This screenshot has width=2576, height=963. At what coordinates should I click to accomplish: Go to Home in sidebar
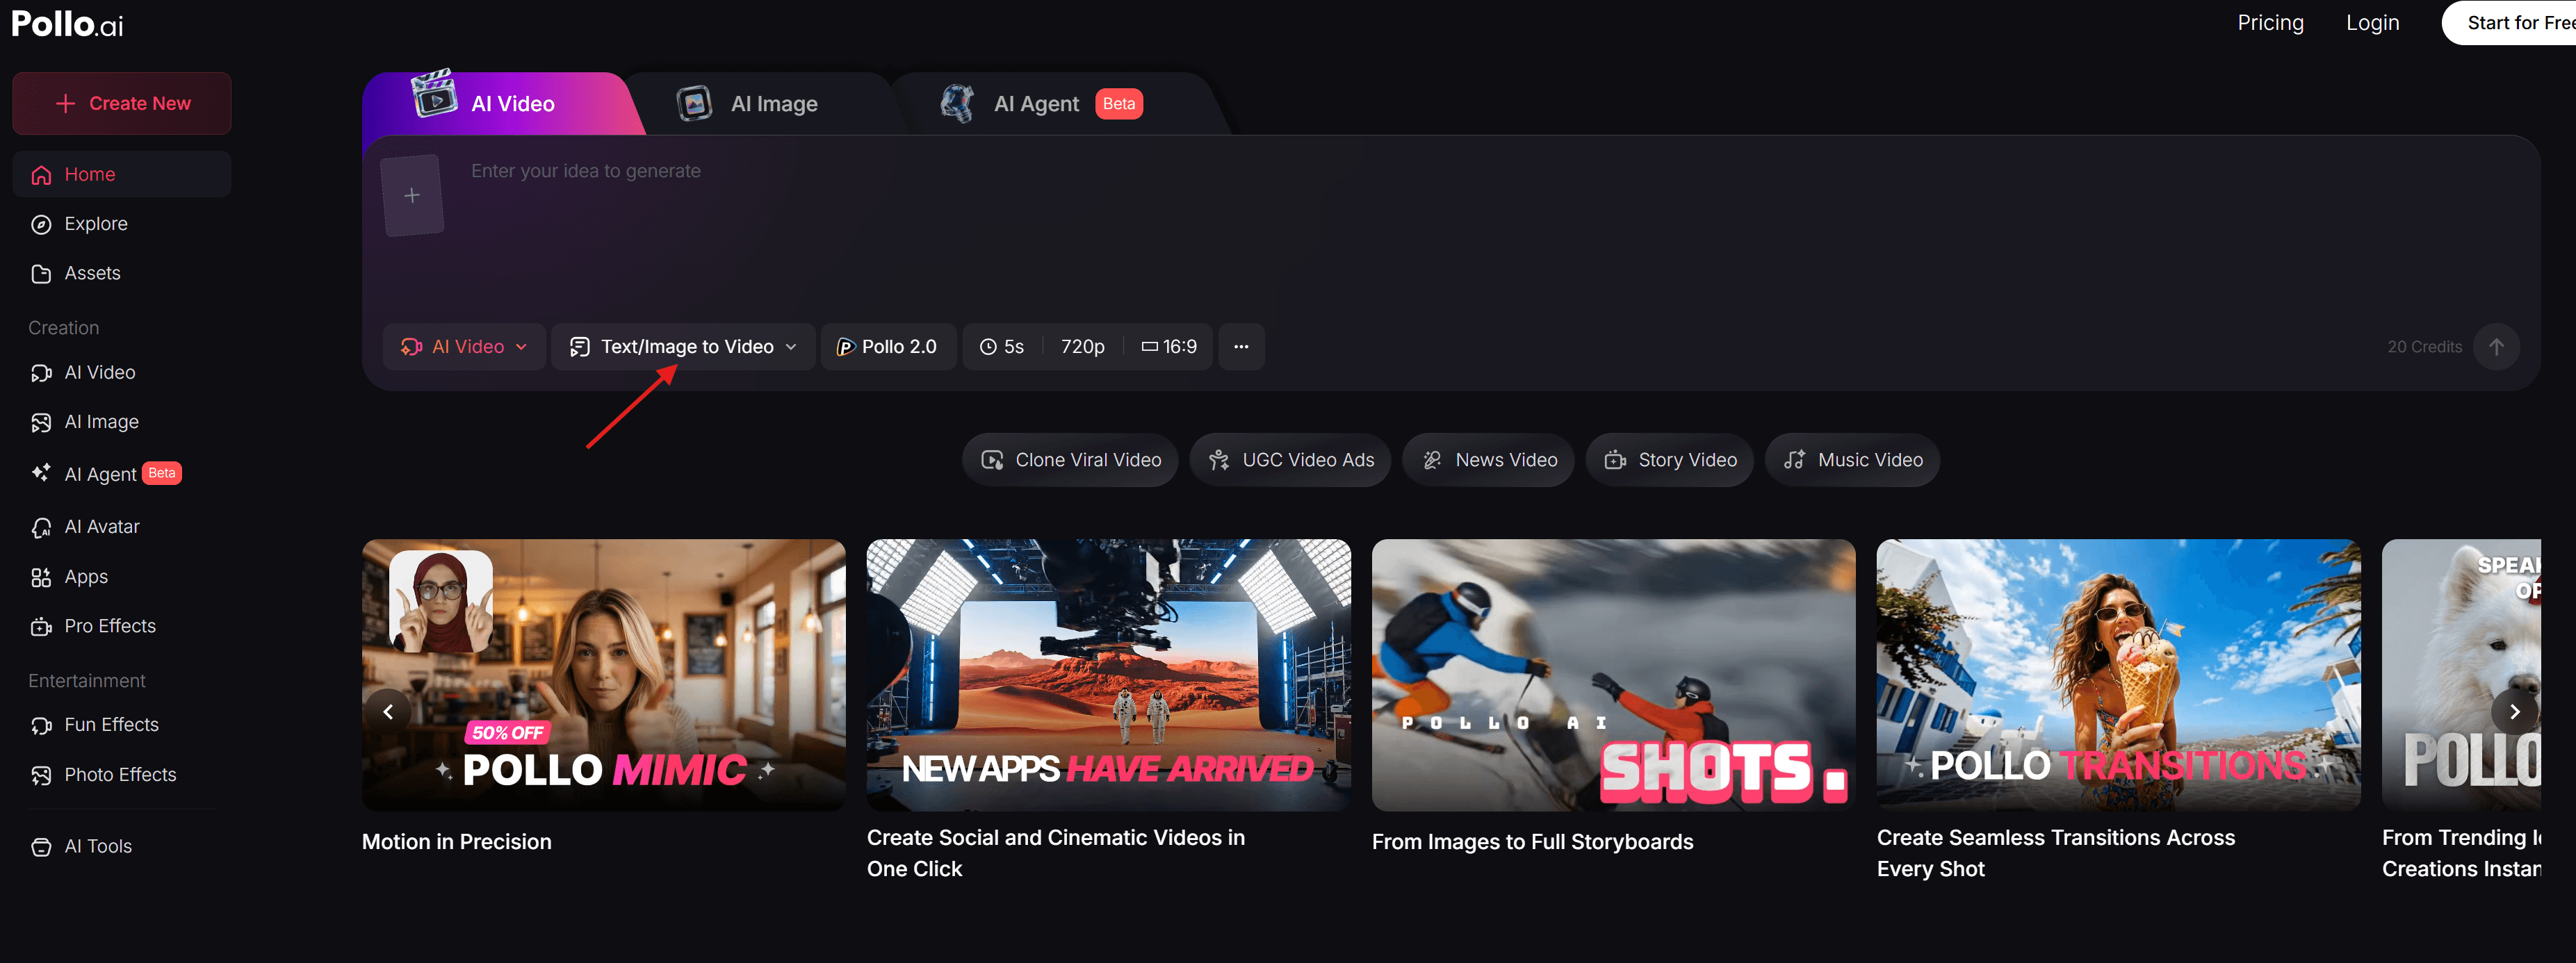click(122, 174)
